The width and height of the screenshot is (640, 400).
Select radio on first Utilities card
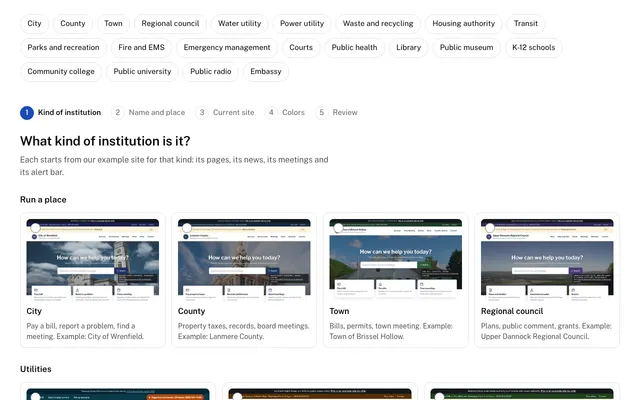36,397
